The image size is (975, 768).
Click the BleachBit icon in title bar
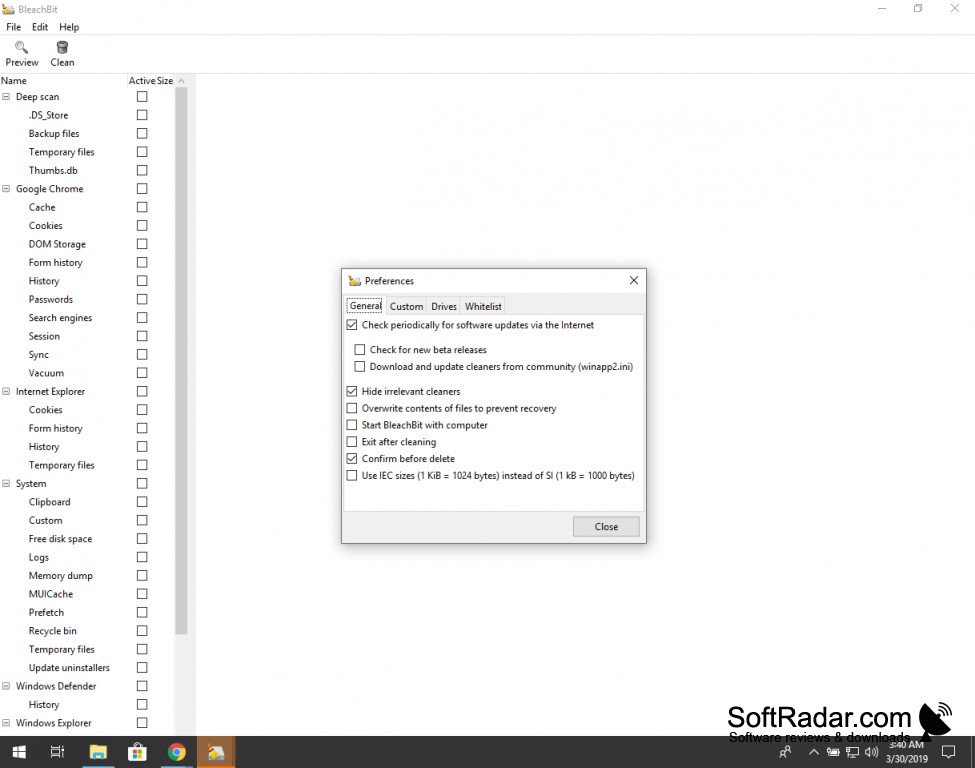(x=8, y=9)
